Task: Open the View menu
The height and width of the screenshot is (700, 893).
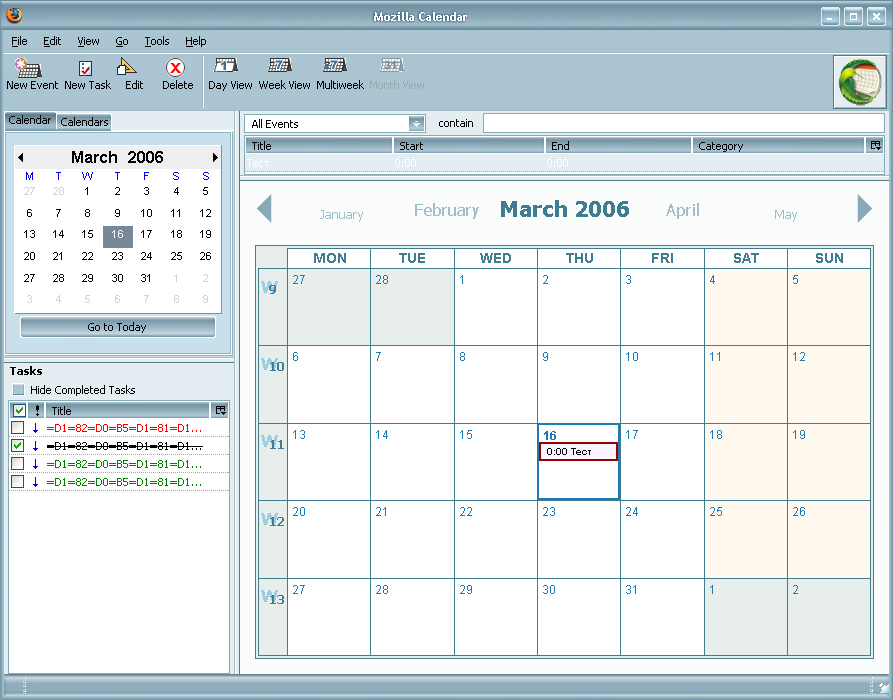Action: pyautogui.click(x=88, y=41)
